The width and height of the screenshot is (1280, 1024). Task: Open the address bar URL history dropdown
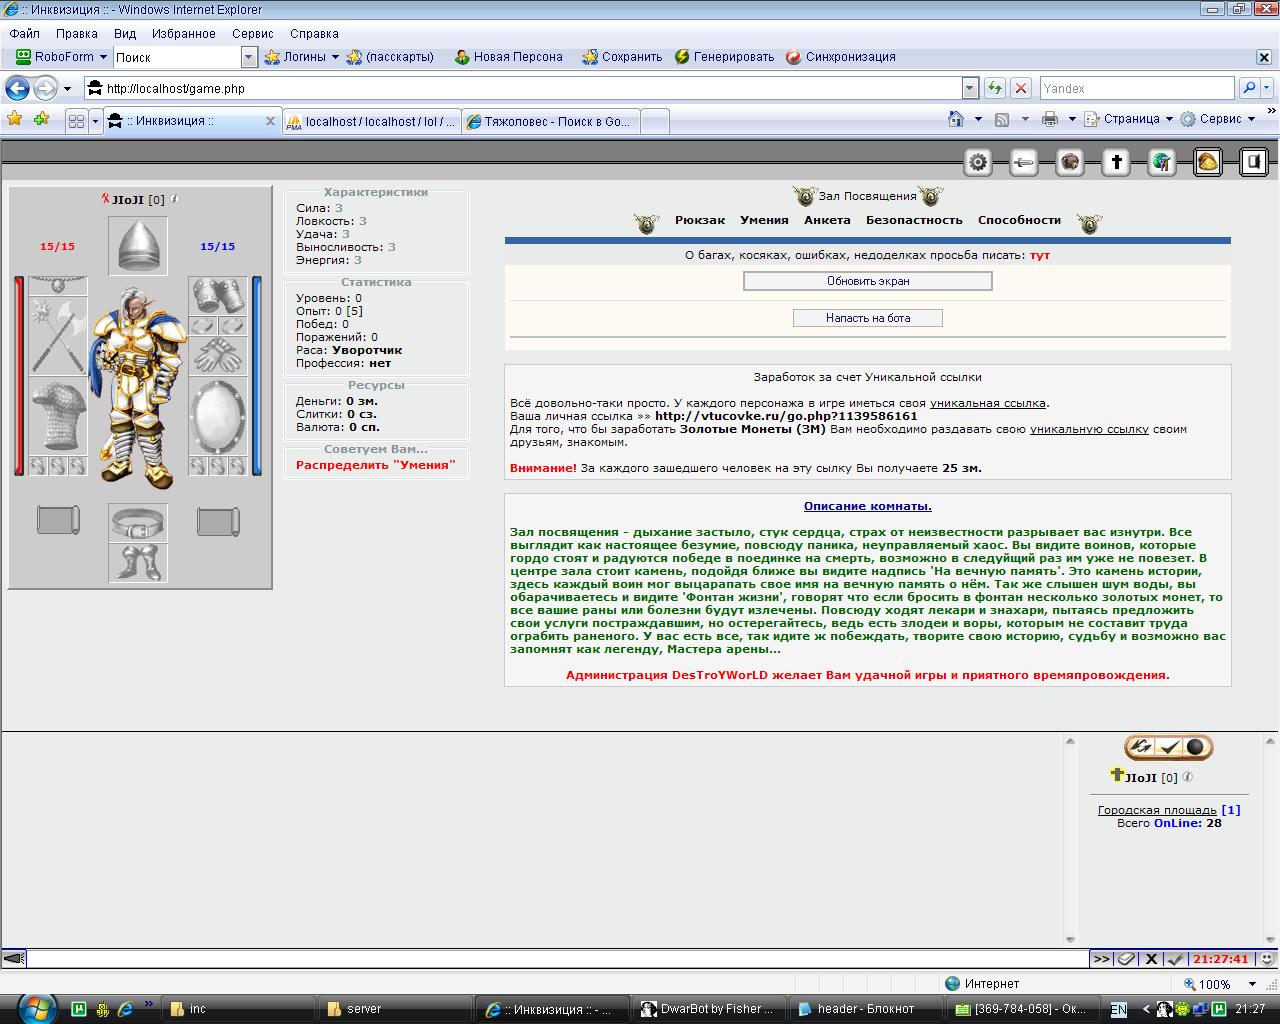tap(969, 88)
